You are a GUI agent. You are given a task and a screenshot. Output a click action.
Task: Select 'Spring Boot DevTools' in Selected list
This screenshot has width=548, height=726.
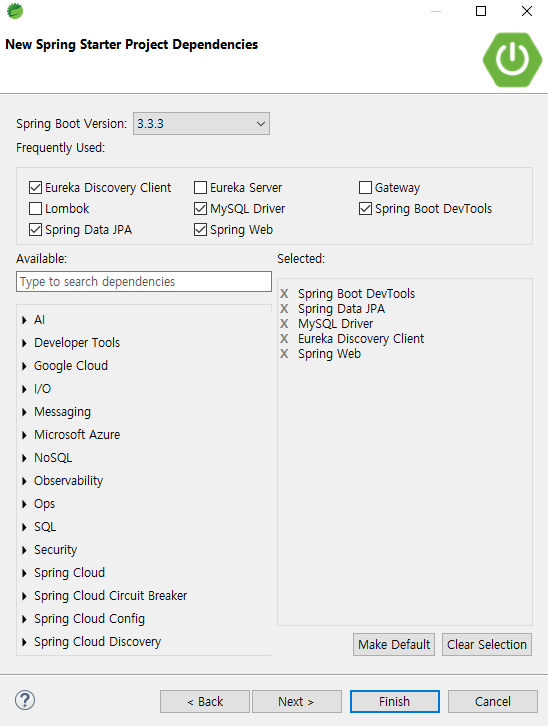[x=356, y=294]
